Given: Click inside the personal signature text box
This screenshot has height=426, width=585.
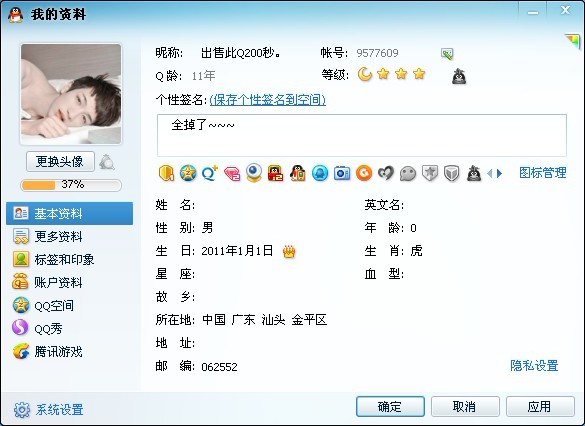Looking at the screenshot, I should (362, 135).
